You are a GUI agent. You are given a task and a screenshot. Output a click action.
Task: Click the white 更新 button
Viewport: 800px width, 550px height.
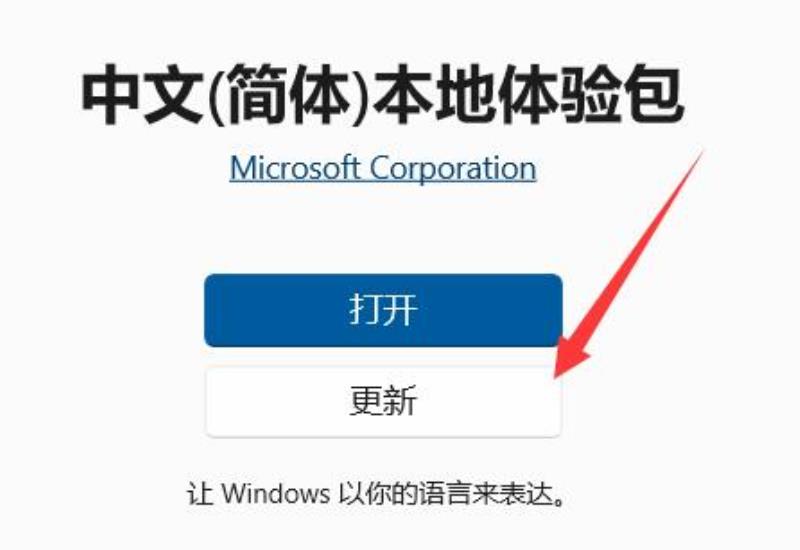click(x=383, y=401)
